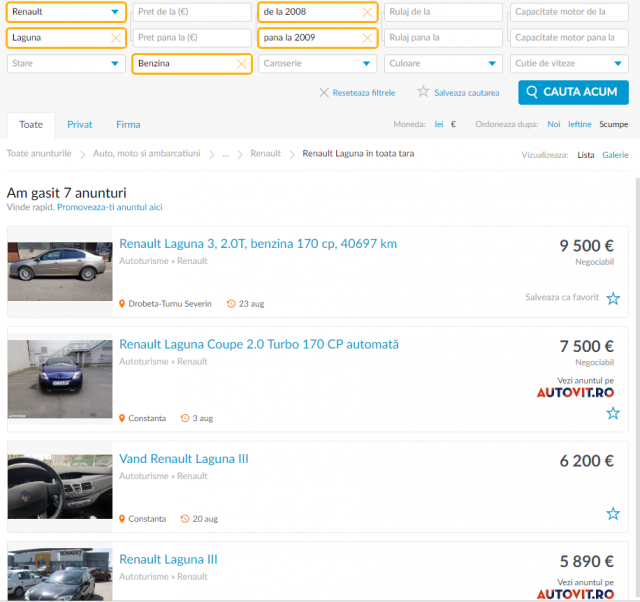This screenshot has width=640, height=602.
Task: Sort results by Ieftine
Action: pos(580,124)
